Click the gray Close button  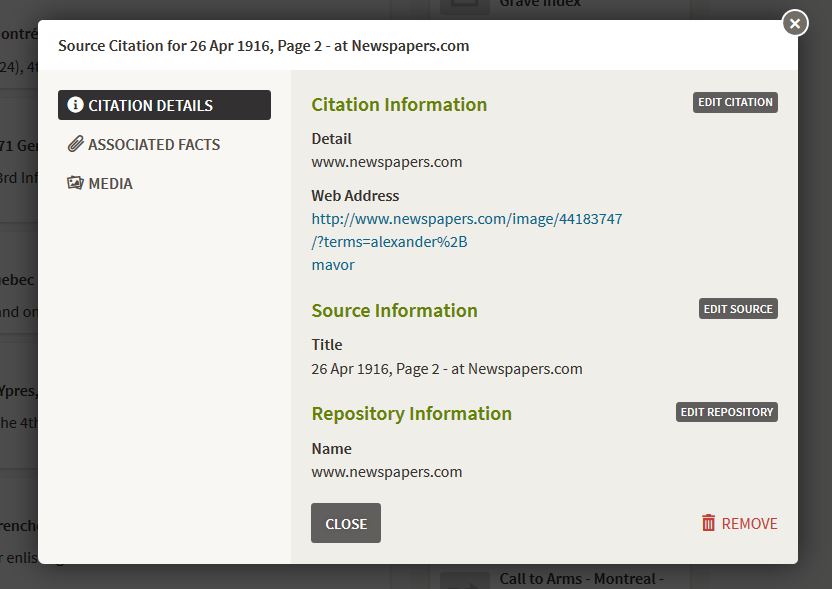tap(346, 523)
